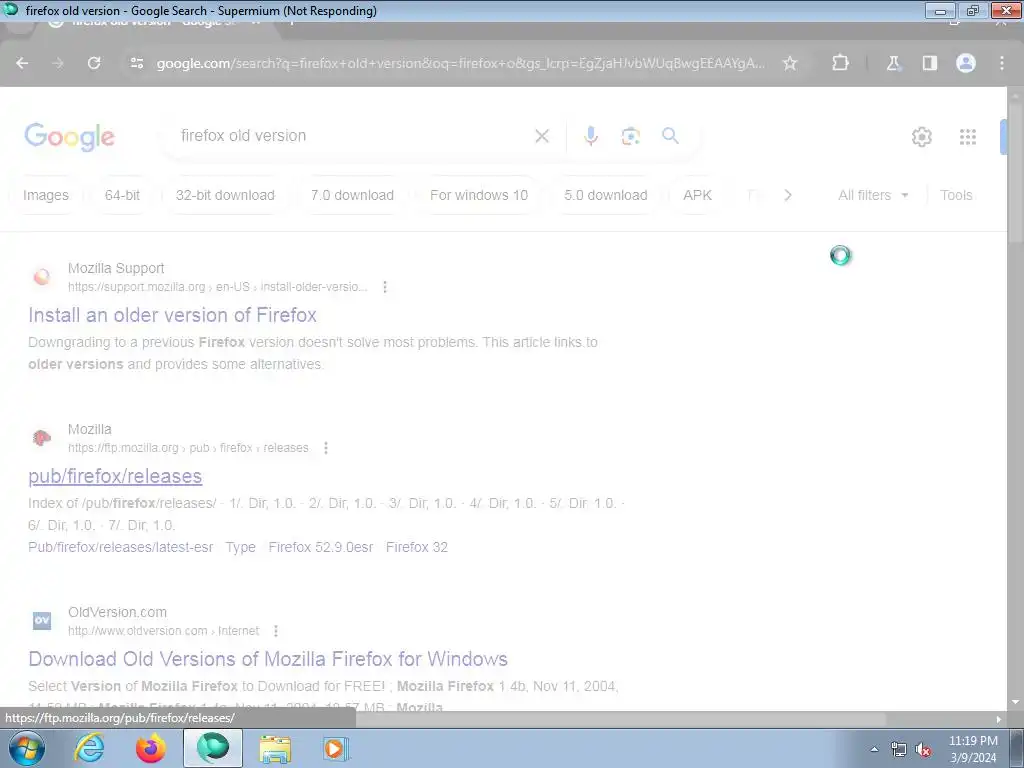The height and width of the screenshot is (768, 1024).
Task: Select the For windows 10 chip
Action: pos(479,195)
